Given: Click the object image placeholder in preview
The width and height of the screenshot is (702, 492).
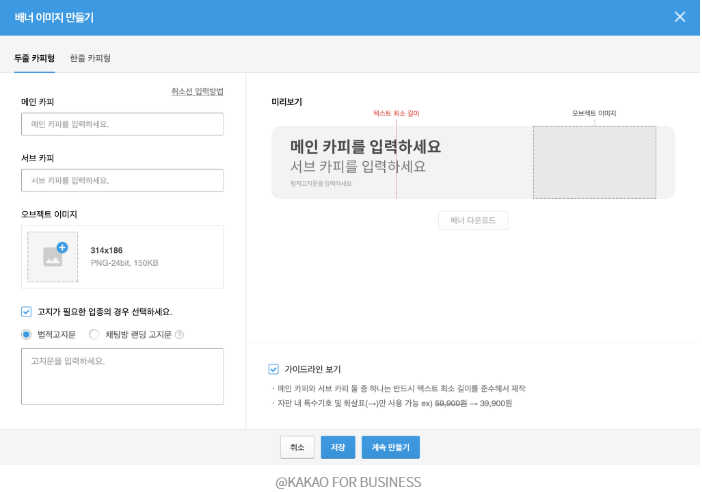Looking at the screenshot, I should click(x=595, y=163).
